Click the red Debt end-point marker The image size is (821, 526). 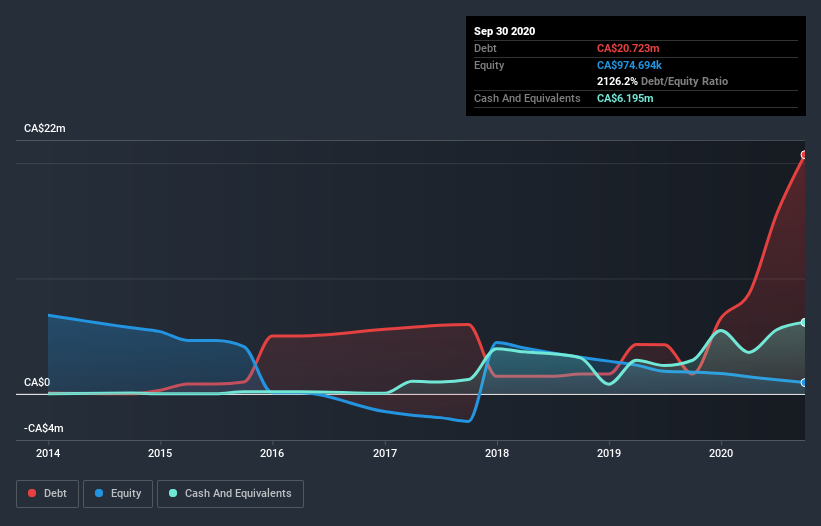pos(804,155)
